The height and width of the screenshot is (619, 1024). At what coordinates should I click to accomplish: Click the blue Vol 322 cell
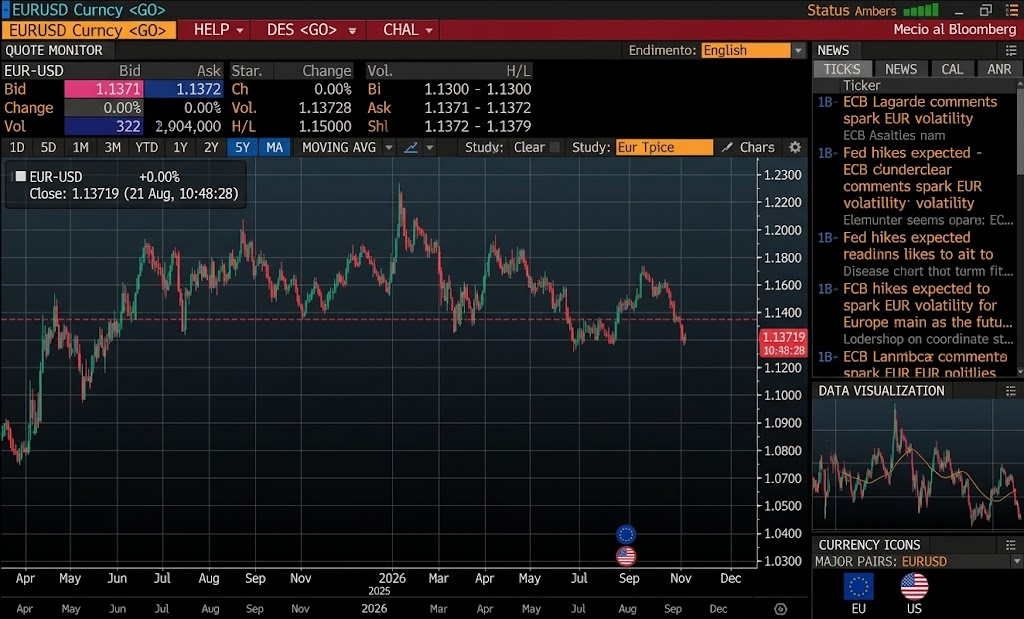tap(104, 126)
